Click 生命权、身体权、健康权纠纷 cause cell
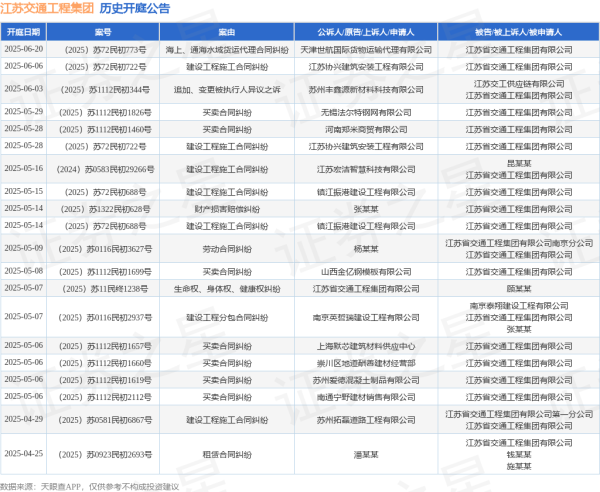600x492 pixels. 227,289
